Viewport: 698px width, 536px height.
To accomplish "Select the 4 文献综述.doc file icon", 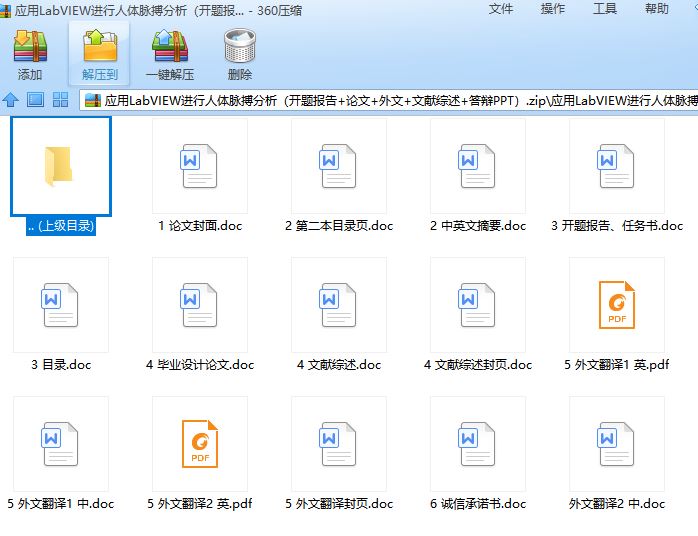I will tap(338, 305).
